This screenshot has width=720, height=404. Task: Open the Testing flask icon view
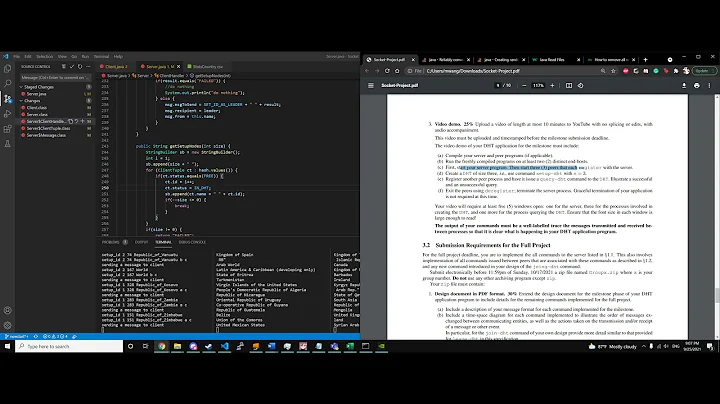pos(7,144)
